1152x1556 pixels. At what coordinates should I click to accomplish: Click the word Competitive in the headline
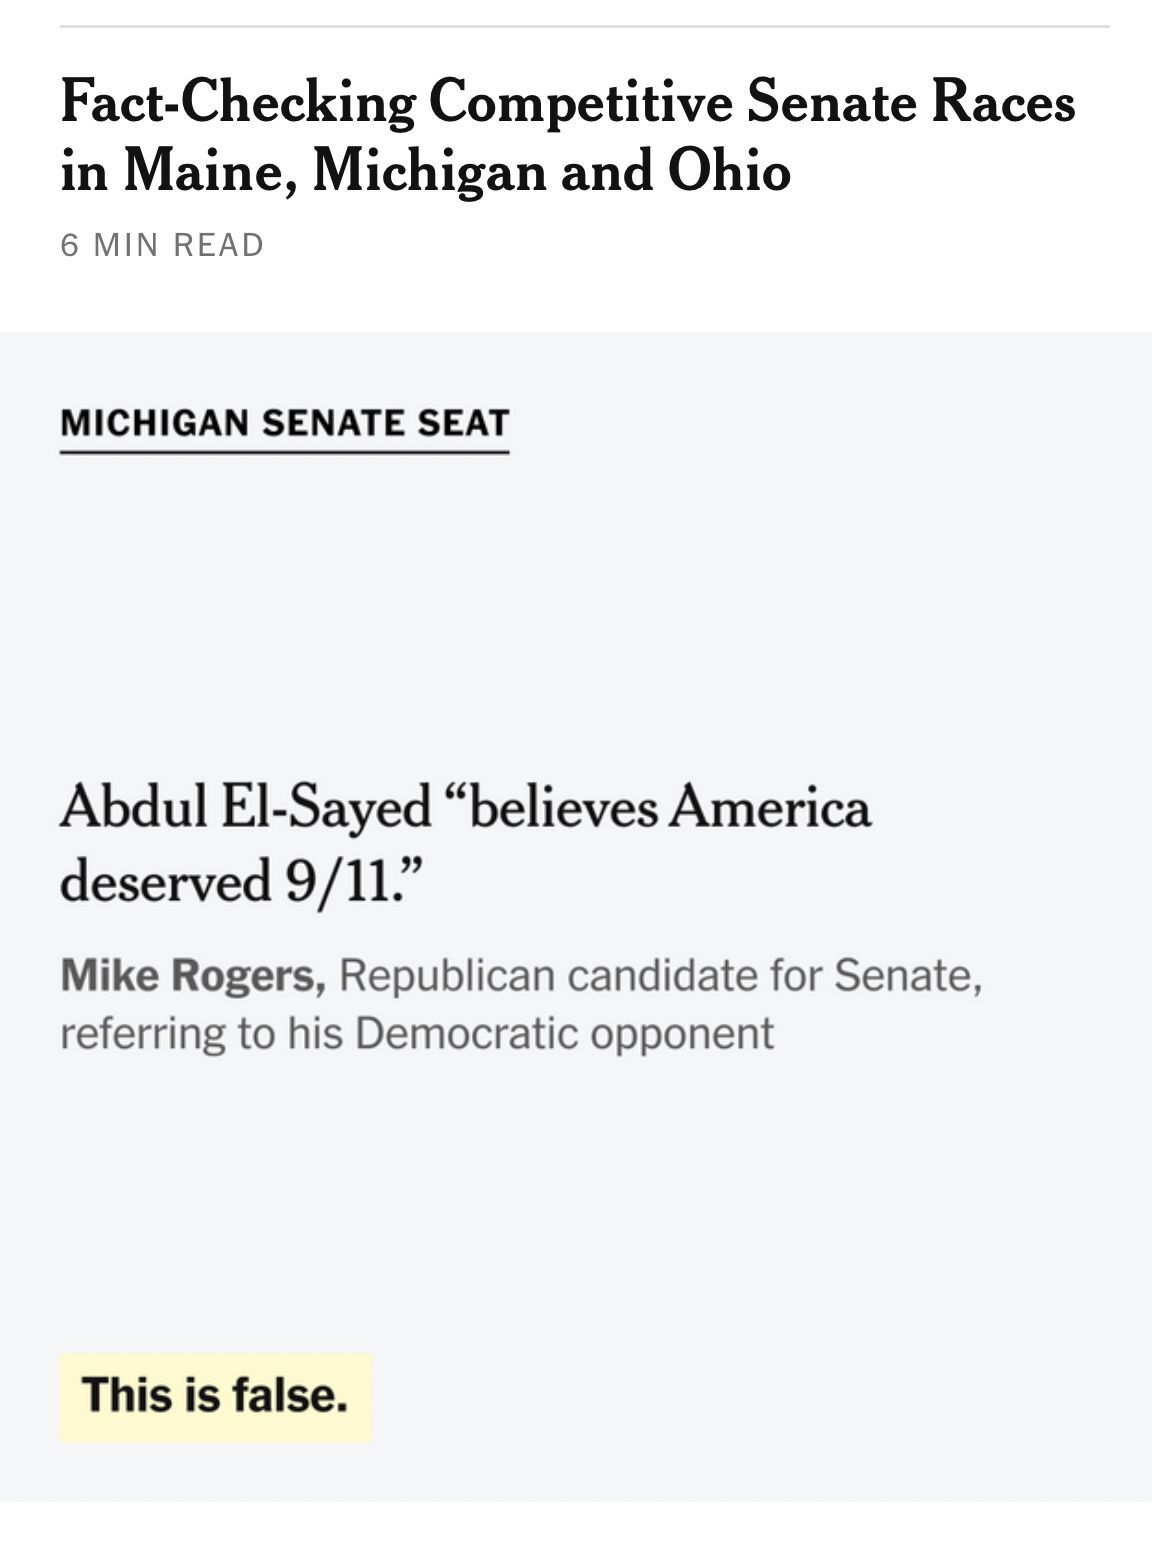click(x=580, y=103)
